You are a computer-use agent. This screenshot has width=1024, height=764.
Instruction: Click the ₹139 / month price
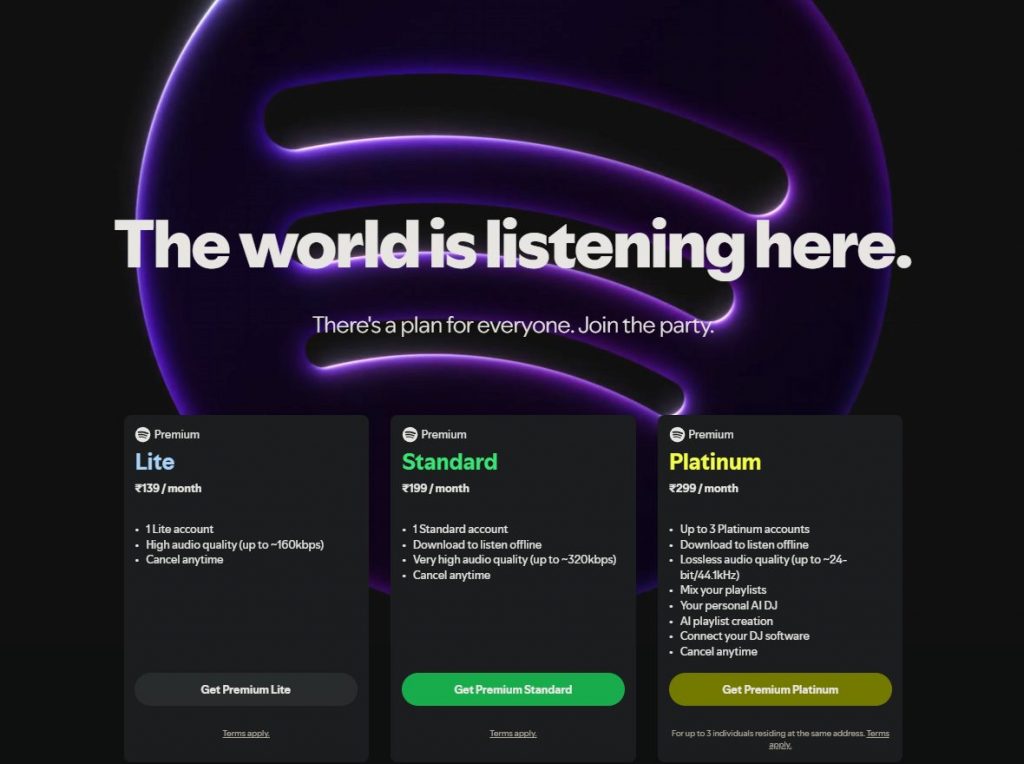tap(168, 488)
